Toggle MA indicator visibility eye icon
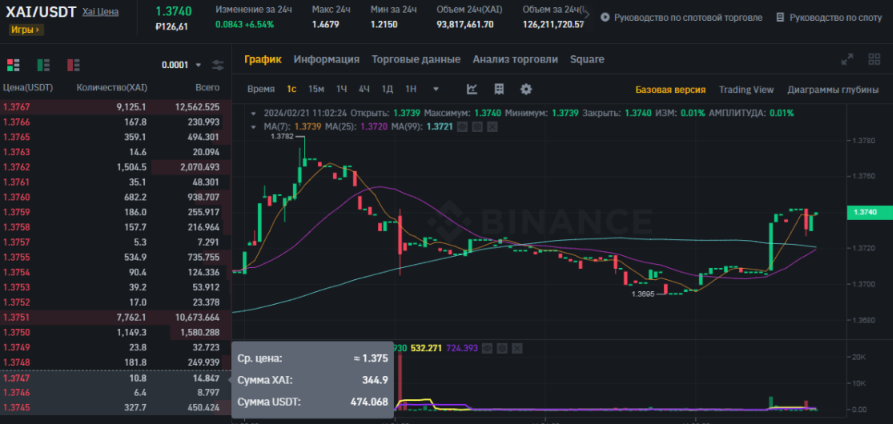The image size is (893, 424). (462, 127)
